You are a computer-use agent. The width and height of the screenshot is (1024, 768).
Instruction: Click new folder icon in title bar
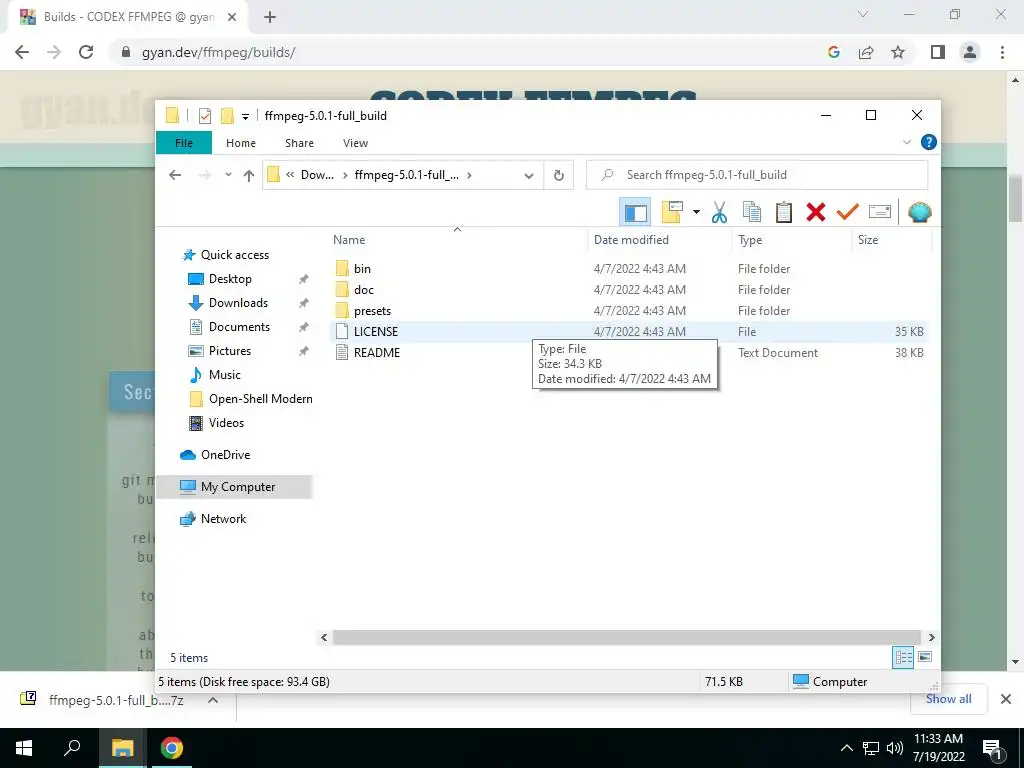click(227, 116)
